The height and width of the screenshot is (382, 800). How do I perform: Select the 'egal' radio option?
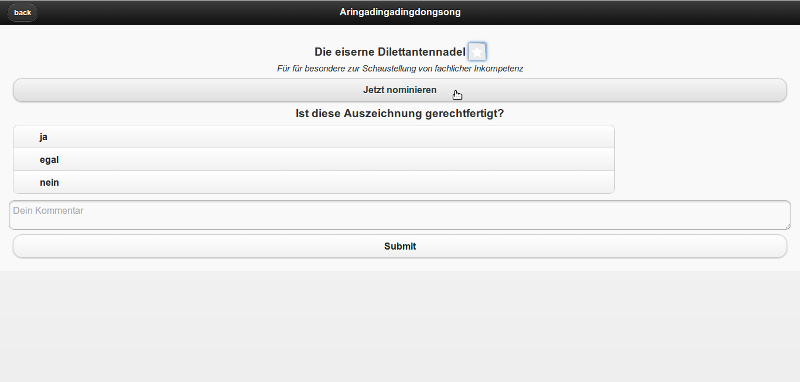coord(314,160)
